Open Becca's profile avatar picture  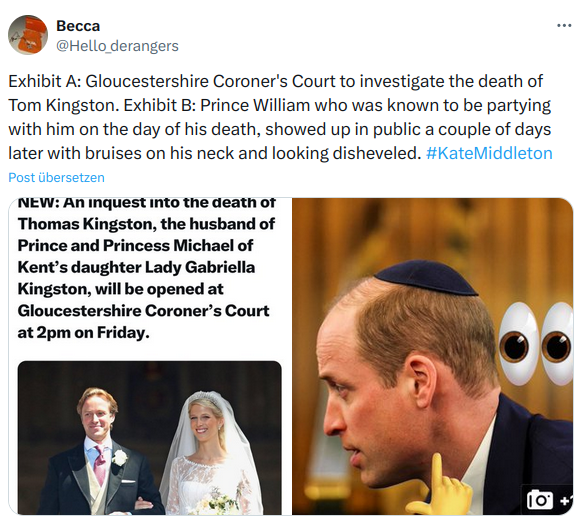pyautogui.click(x=28, y=35)
